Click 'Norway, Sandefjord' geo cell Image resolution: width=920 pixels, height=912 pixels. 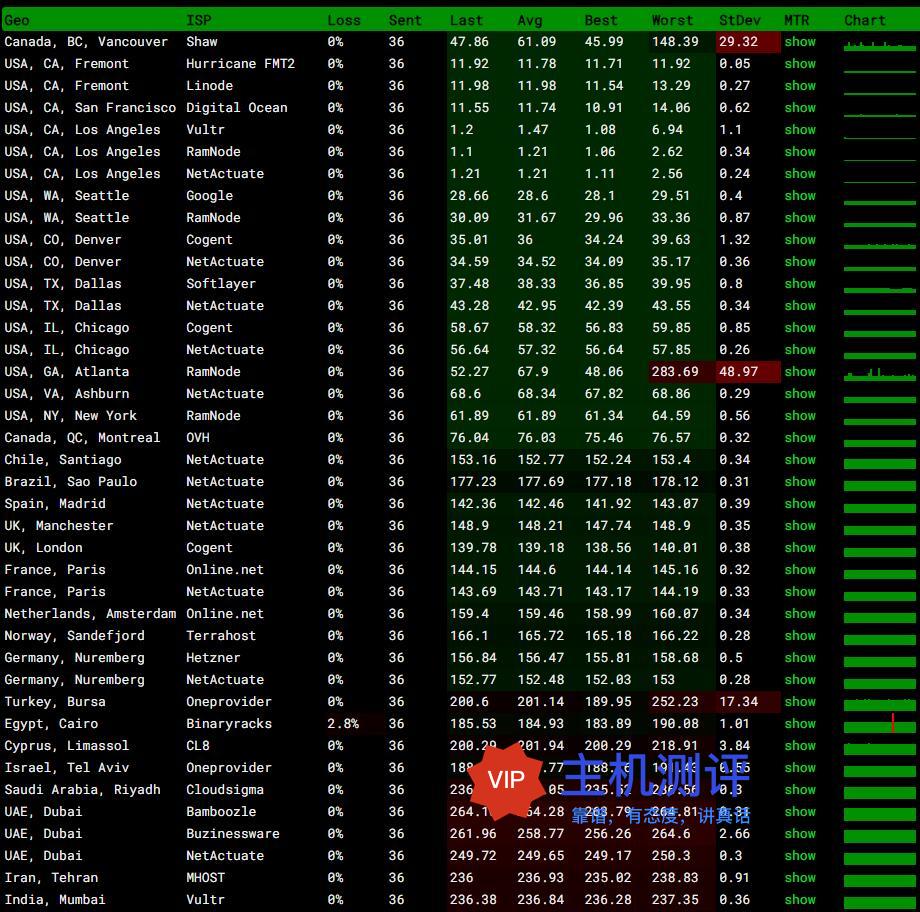pos(74,636)
